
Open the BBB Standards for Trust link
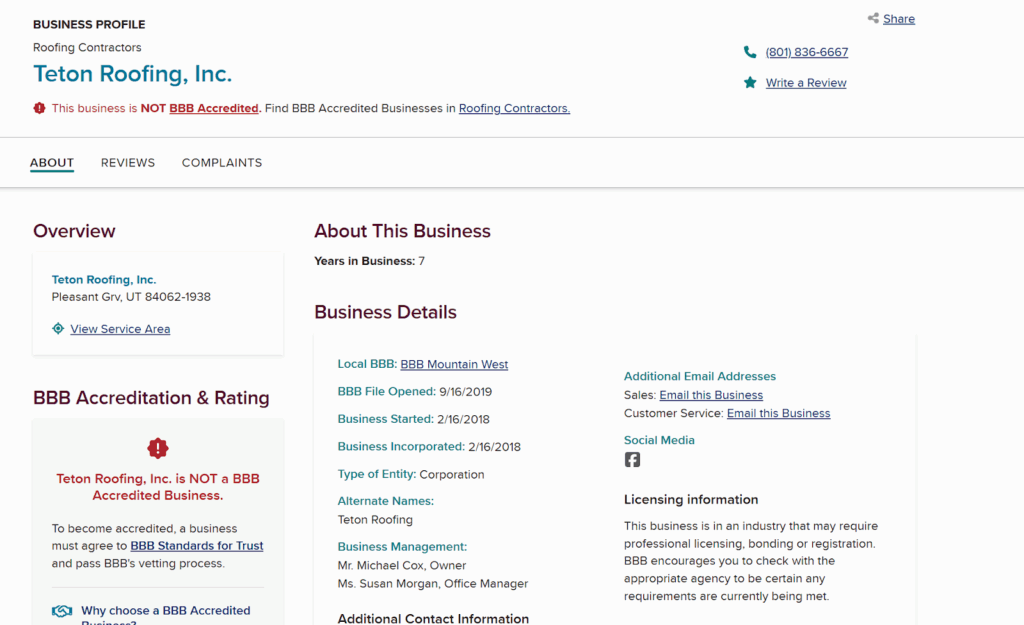[197, 546]
